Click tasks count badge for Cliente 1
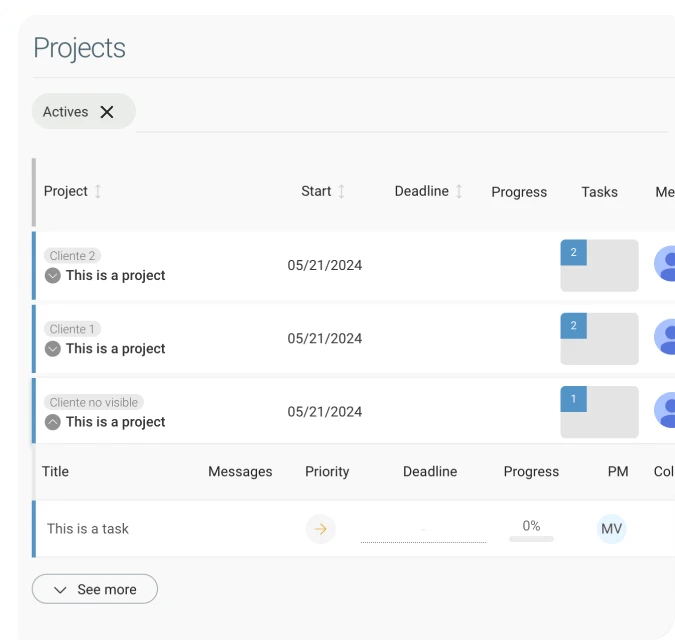 pos(573,326)
